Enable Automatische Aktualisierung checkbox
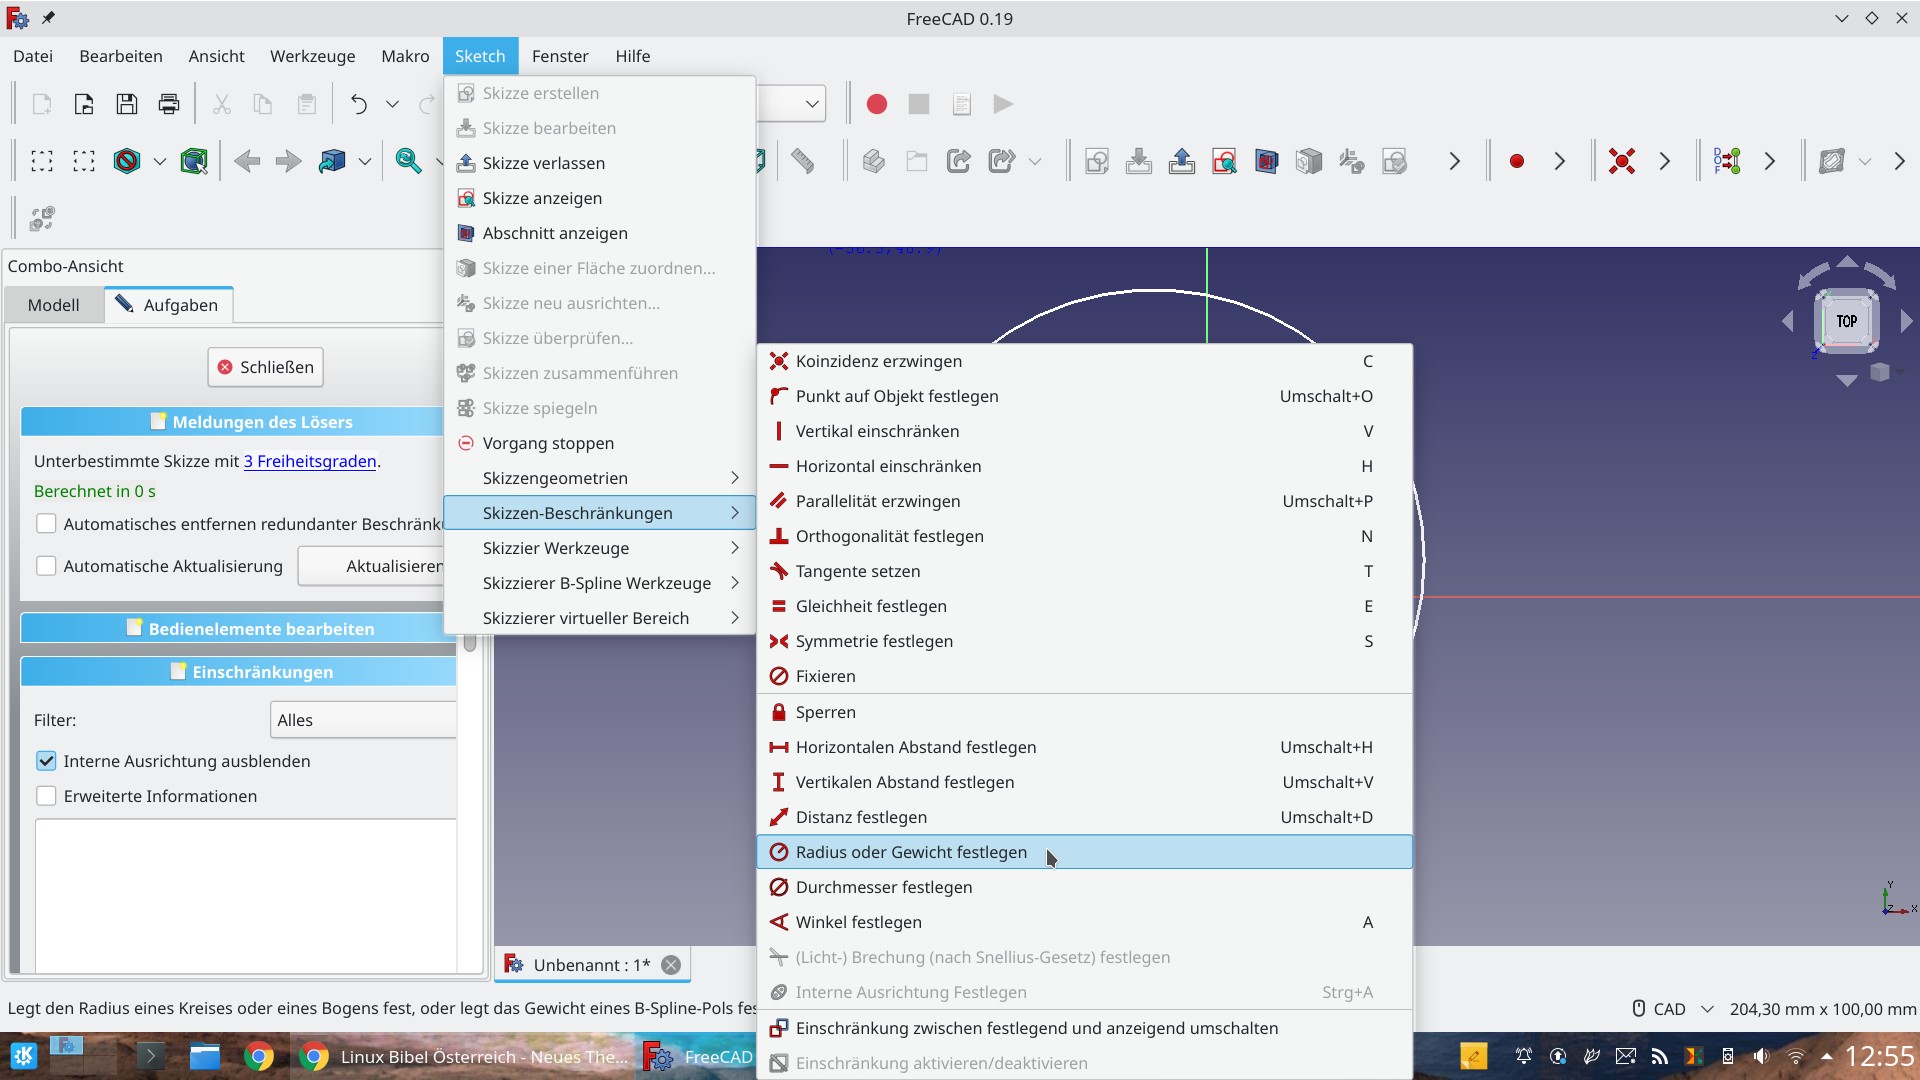The width and height of the screenshot is (1920, 1080). tap(46, 566)
